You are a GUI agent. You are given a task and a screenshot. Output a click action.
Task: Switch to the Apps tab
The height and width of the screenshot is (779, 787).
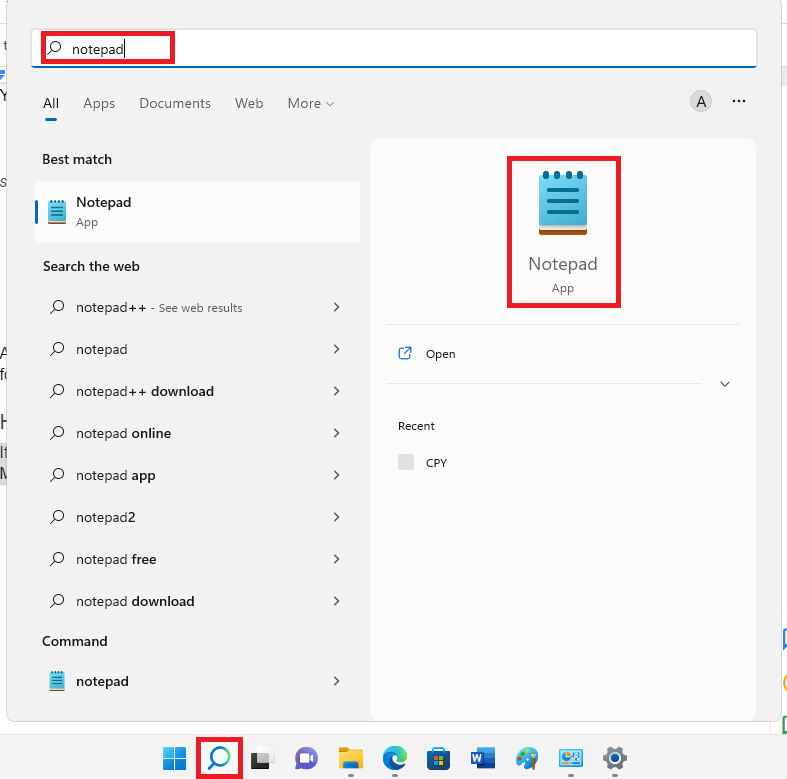click(x=99, y=103)
